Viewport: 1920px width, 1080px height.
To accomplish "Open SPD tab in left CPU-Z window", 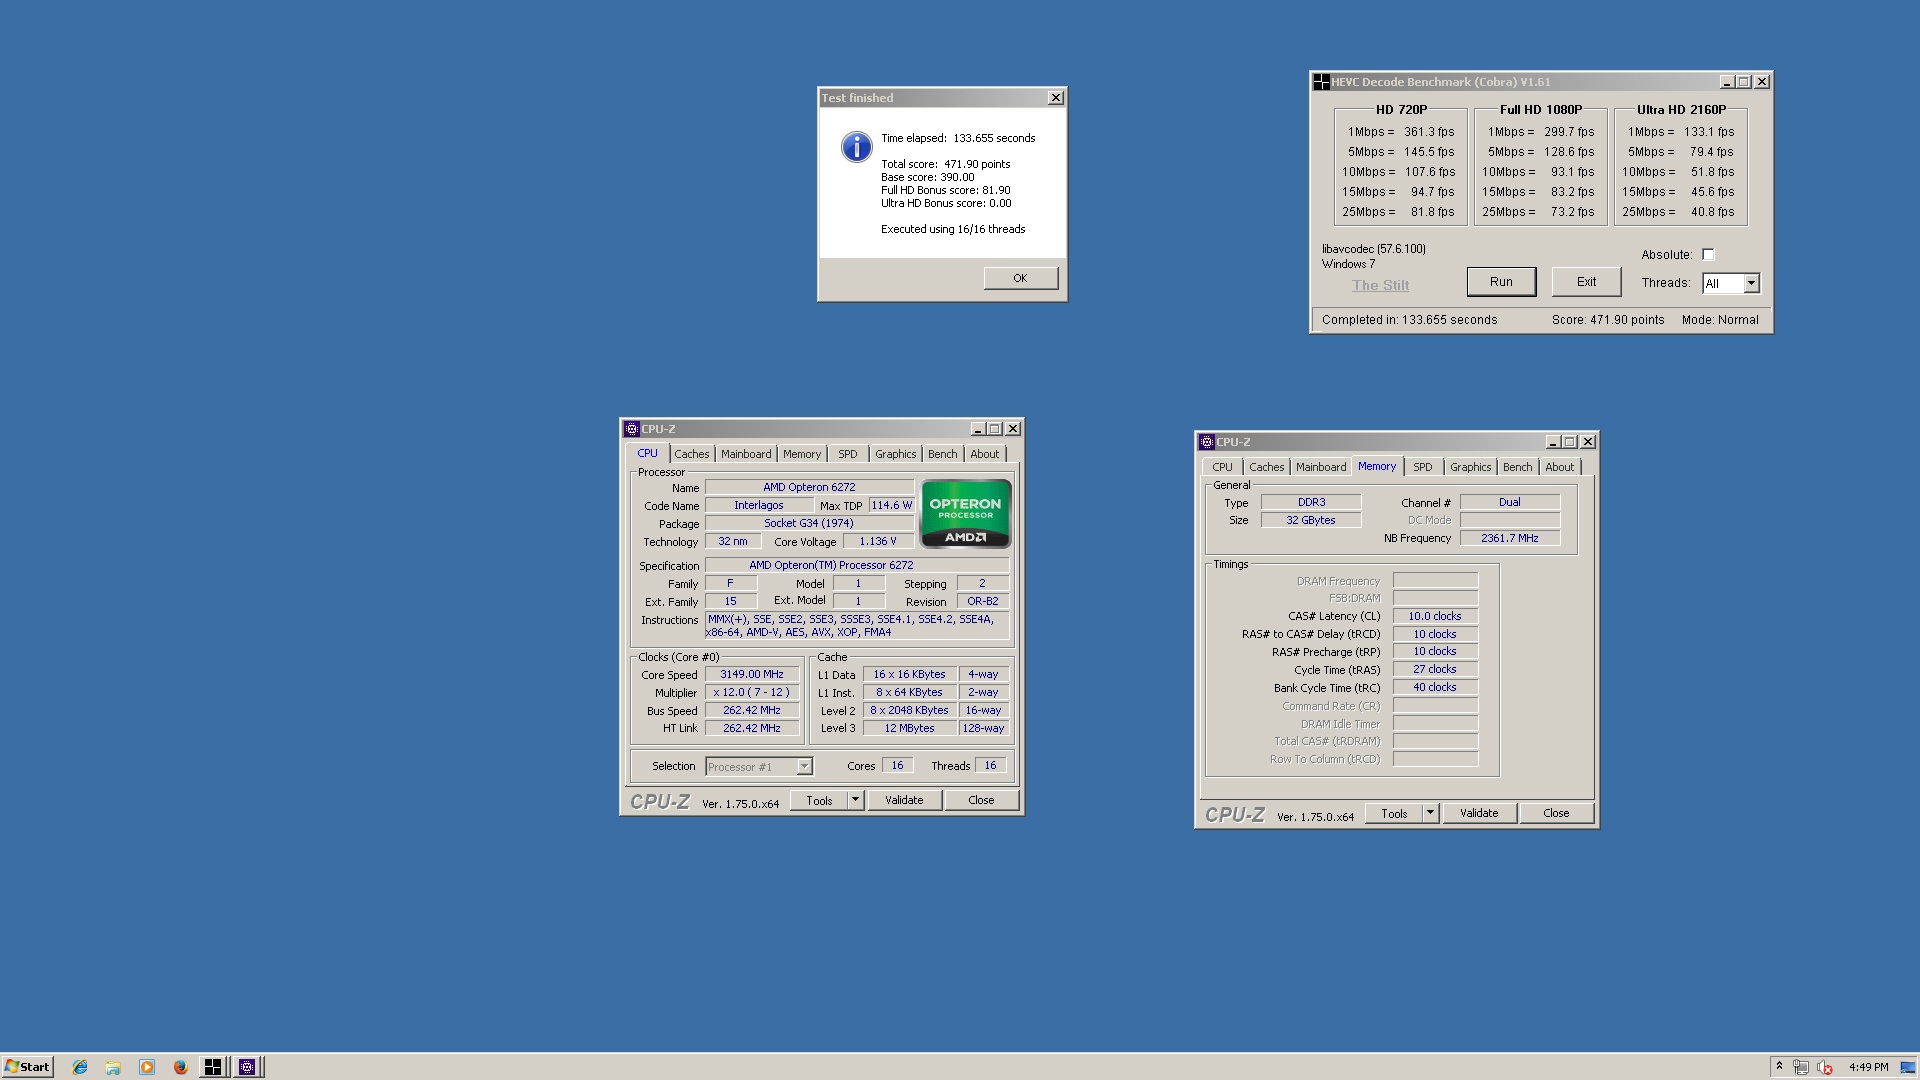I will pyautogui.click(x=848, y=454).
